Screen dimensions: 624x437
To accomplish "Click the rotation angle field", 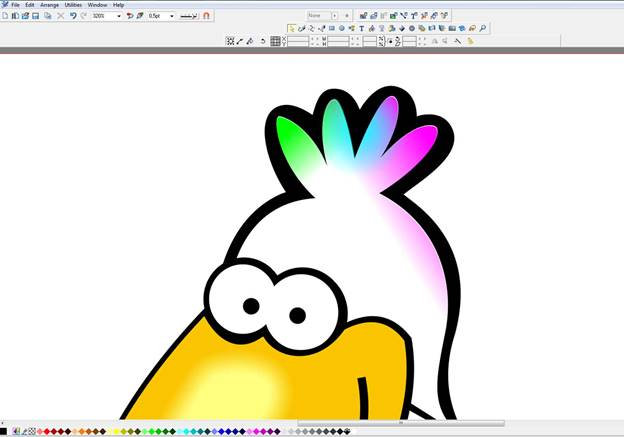I will [409, 41].
